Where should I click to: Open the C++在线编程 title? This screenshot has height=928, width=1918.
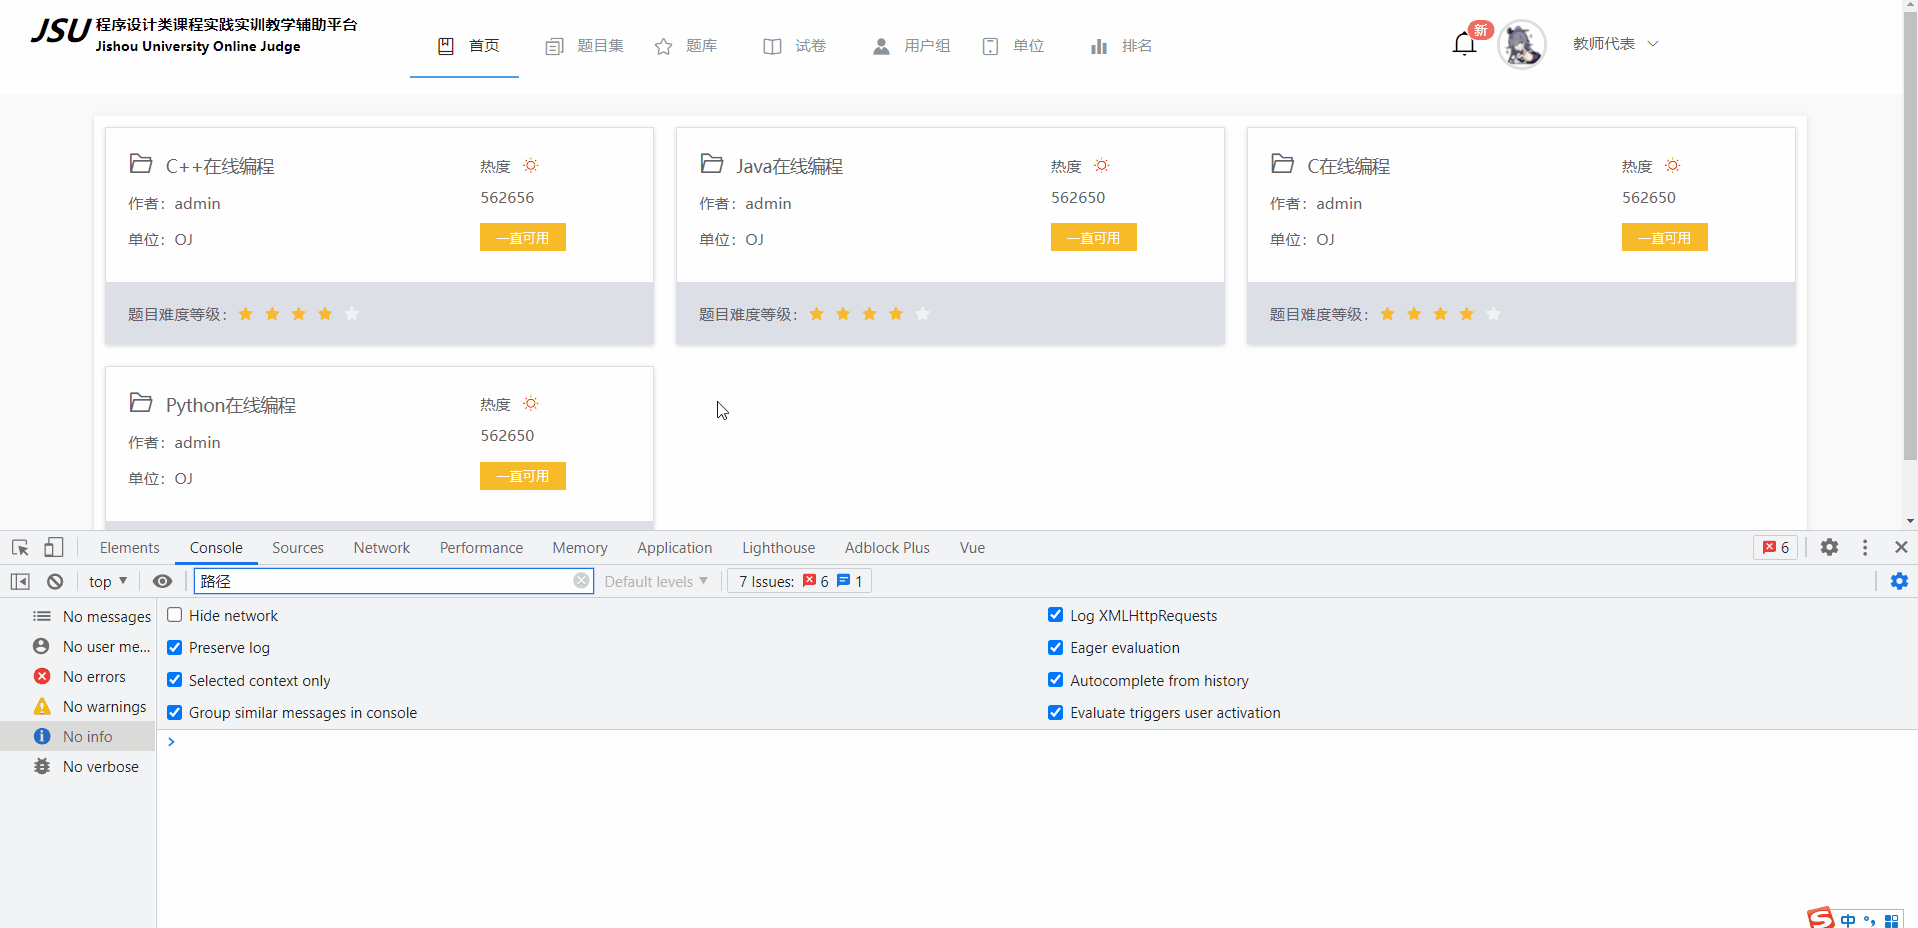coord(220,166)
